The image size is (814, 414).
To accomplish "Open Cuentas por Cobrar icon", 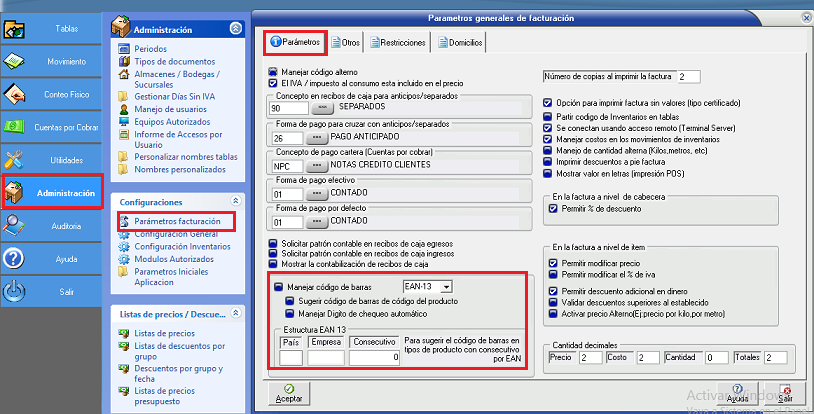I will (x=16, y=127).
